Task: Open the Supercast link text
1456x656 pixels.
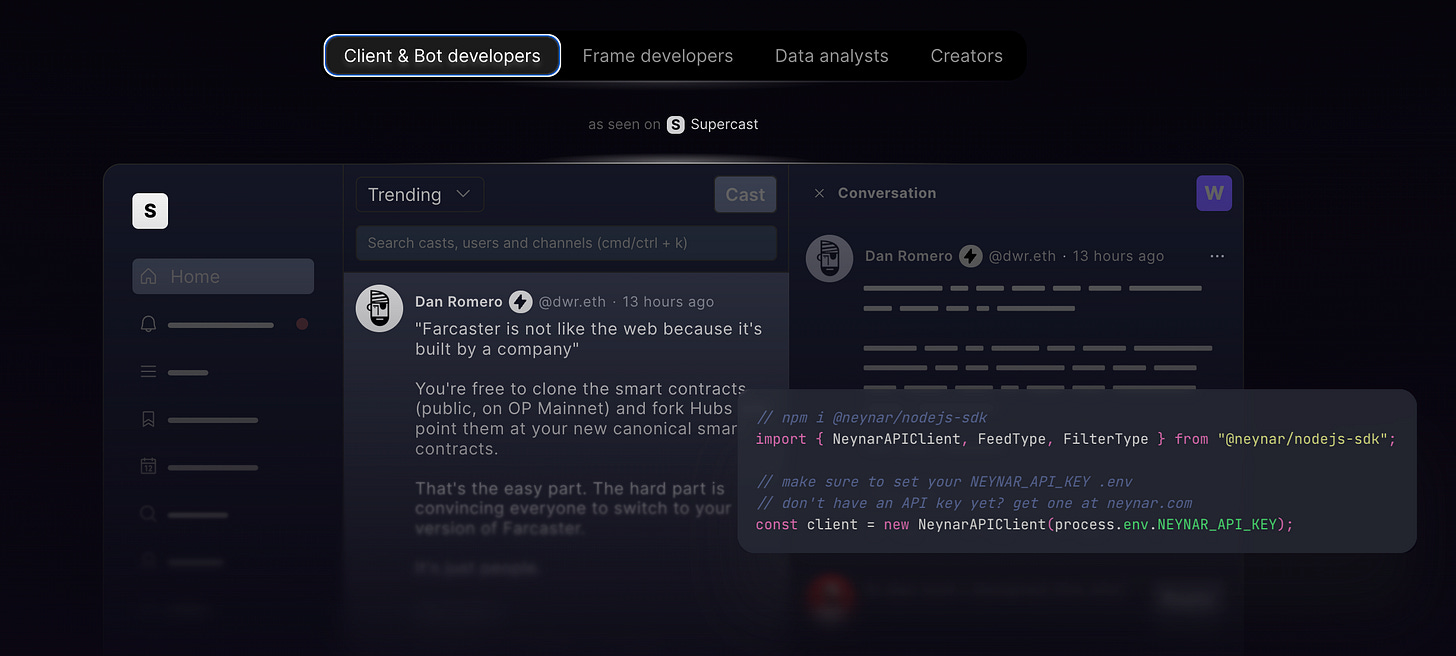Action: 724,125
